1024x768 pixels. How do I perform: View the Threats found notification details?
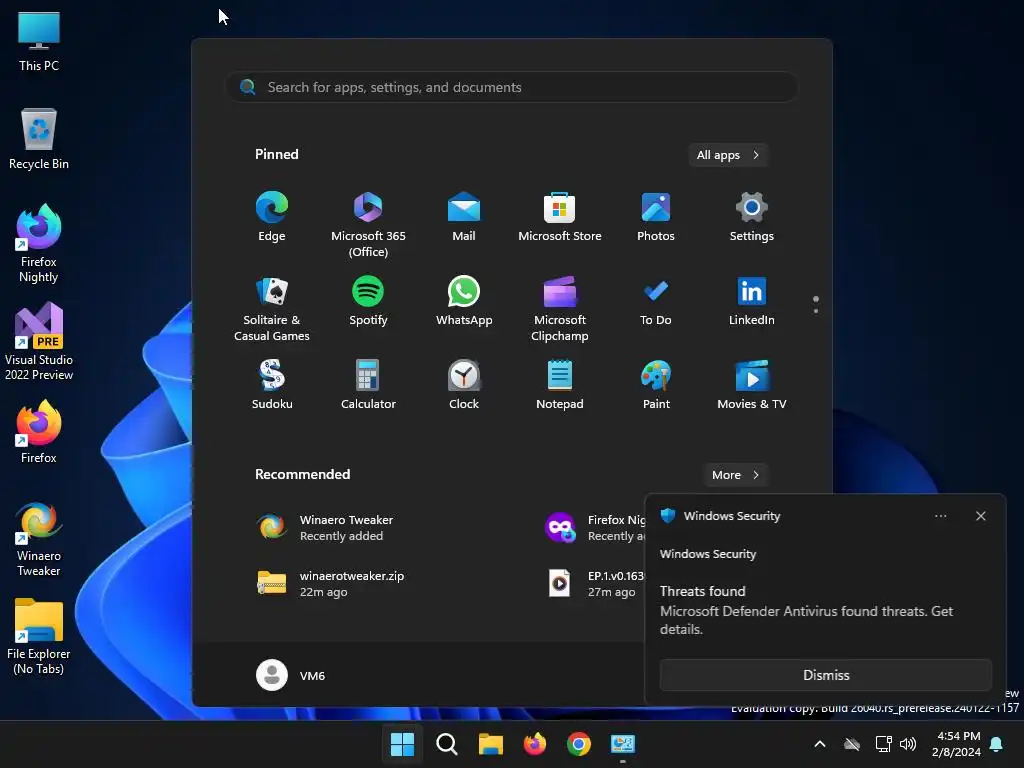point(807,610)
